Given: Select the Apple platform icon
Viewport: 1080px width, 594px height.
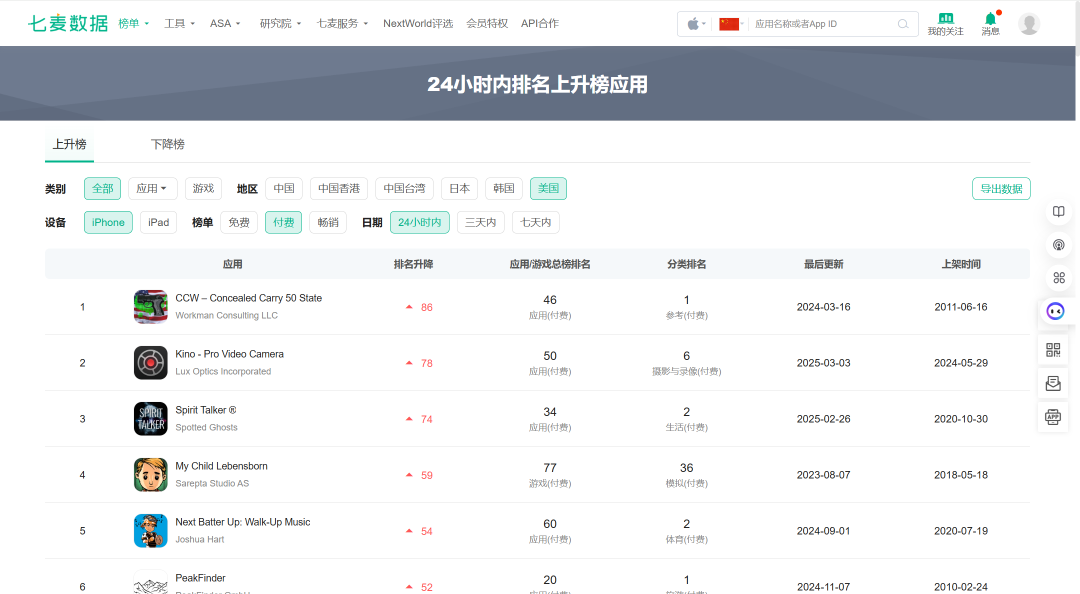Looking at the screenshot, I should (693, 24).
